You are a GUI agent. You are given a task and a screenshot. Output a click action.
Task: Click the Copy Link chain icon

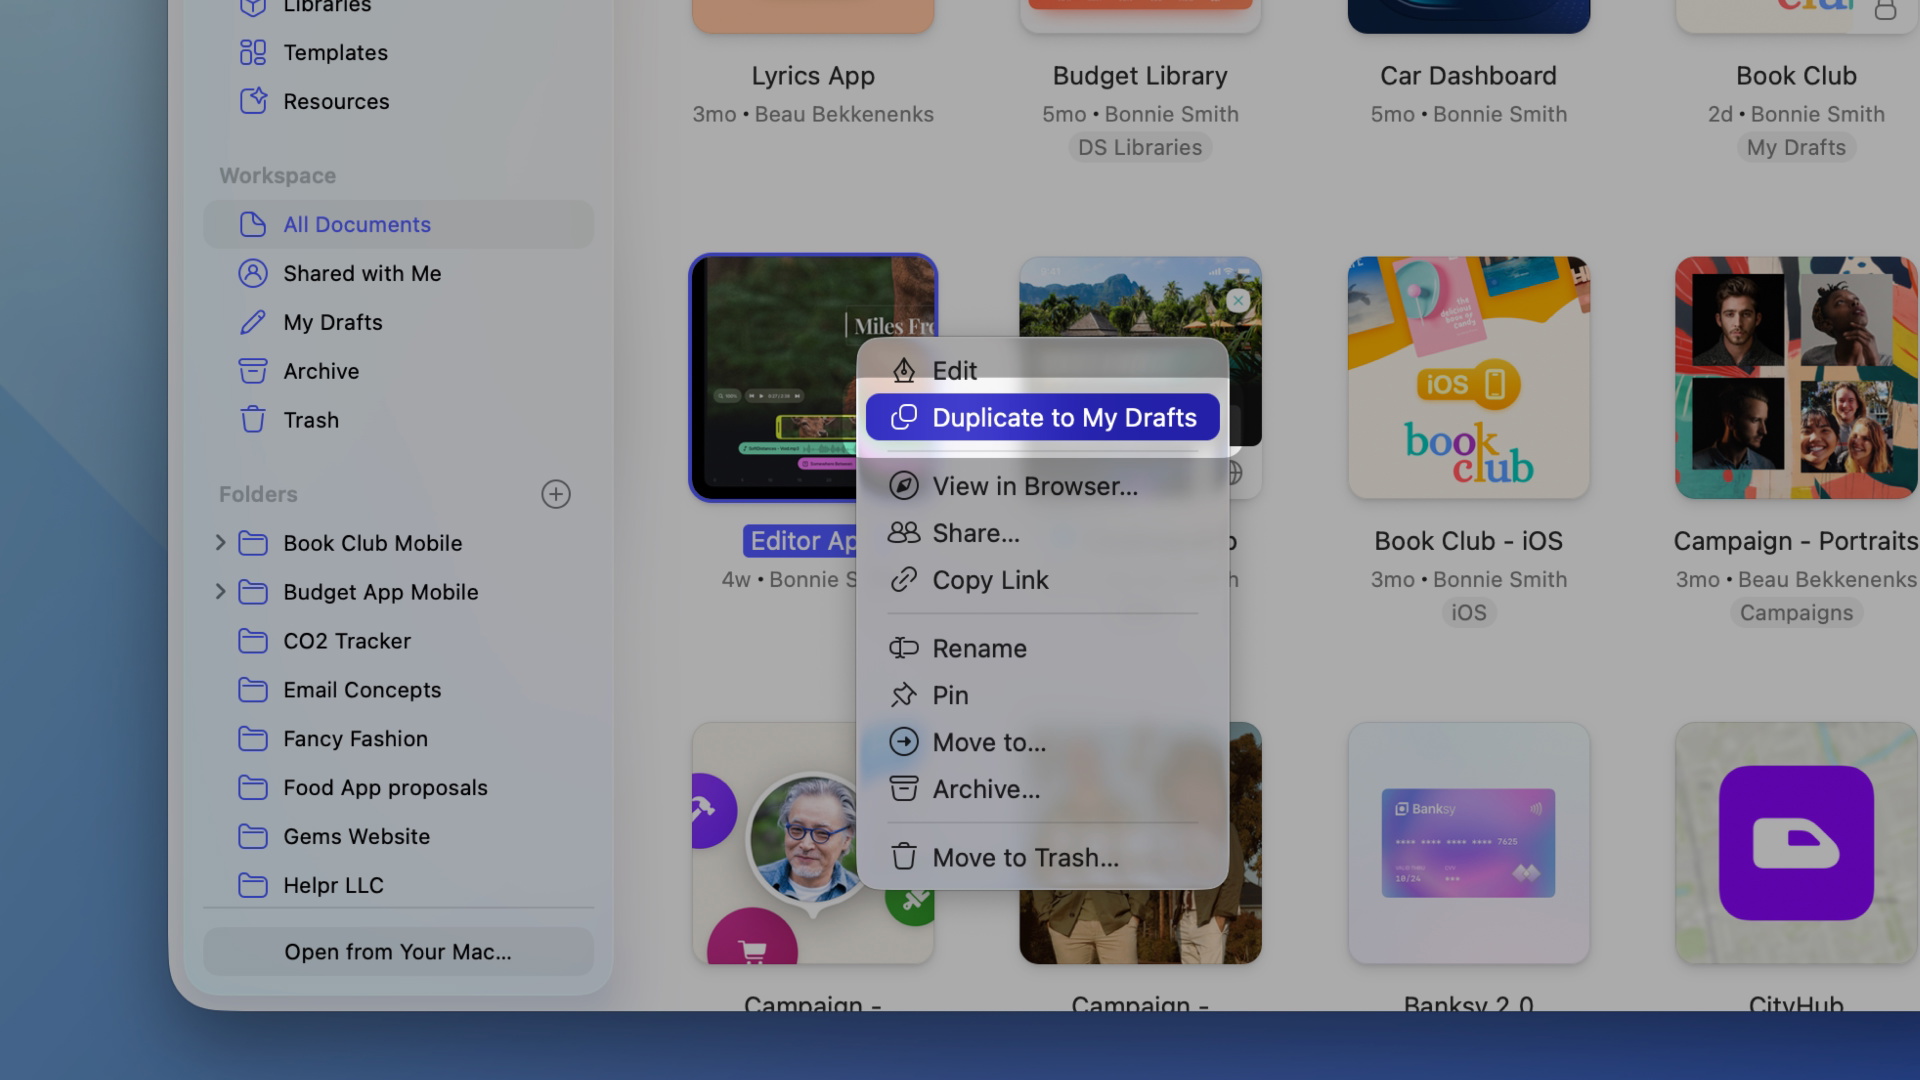click(904, 580)
